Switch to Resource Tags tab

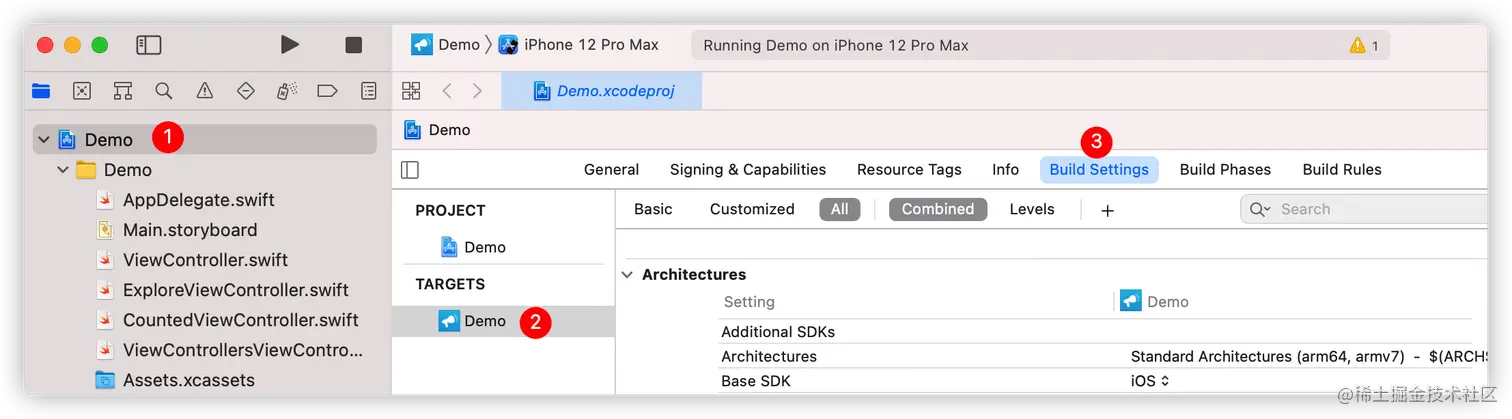909,170
